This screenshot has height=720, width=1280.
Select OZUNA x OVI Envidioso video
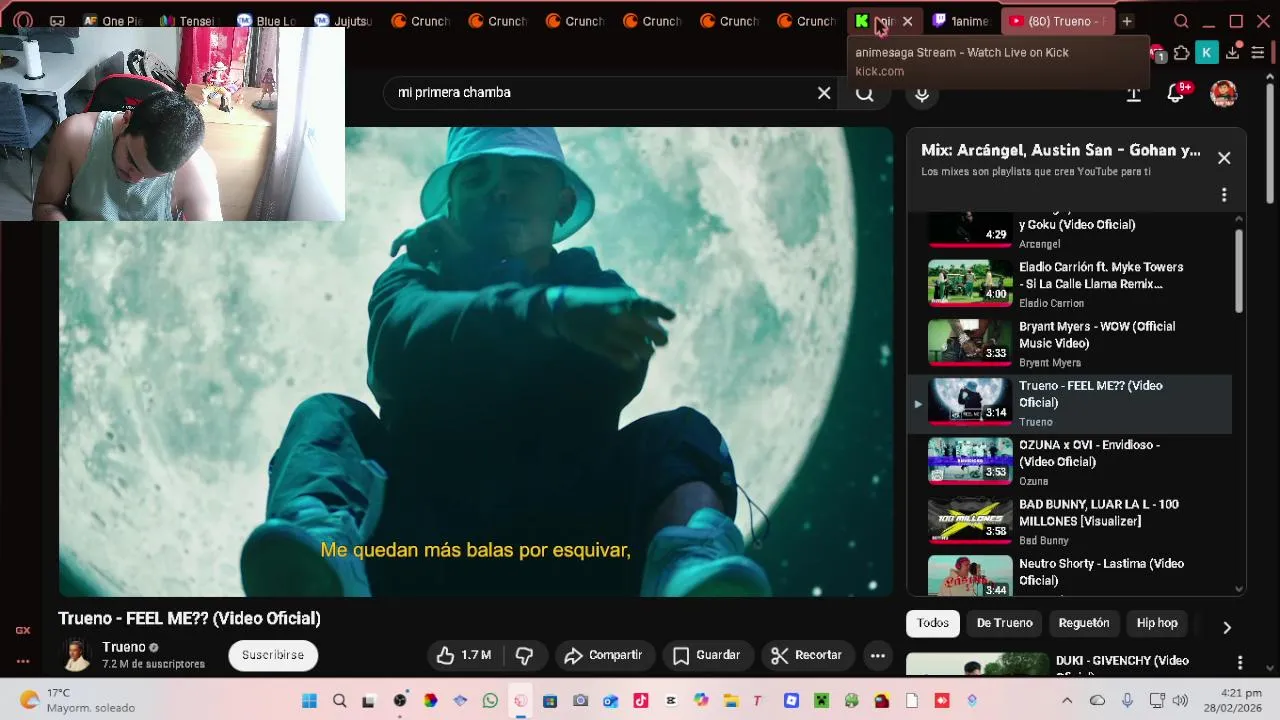pyautogui.click(x=1069, y=462)
